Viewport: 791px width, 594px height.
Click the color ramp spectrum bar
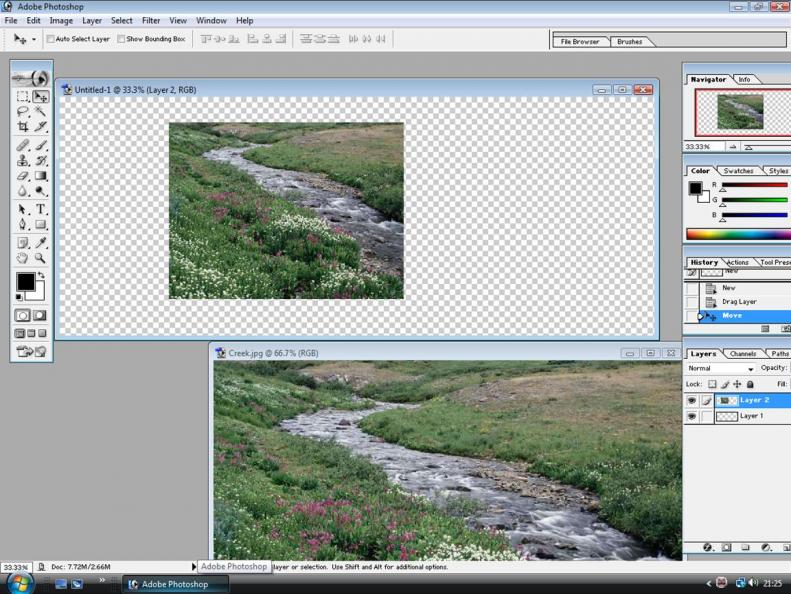[738, 234]
